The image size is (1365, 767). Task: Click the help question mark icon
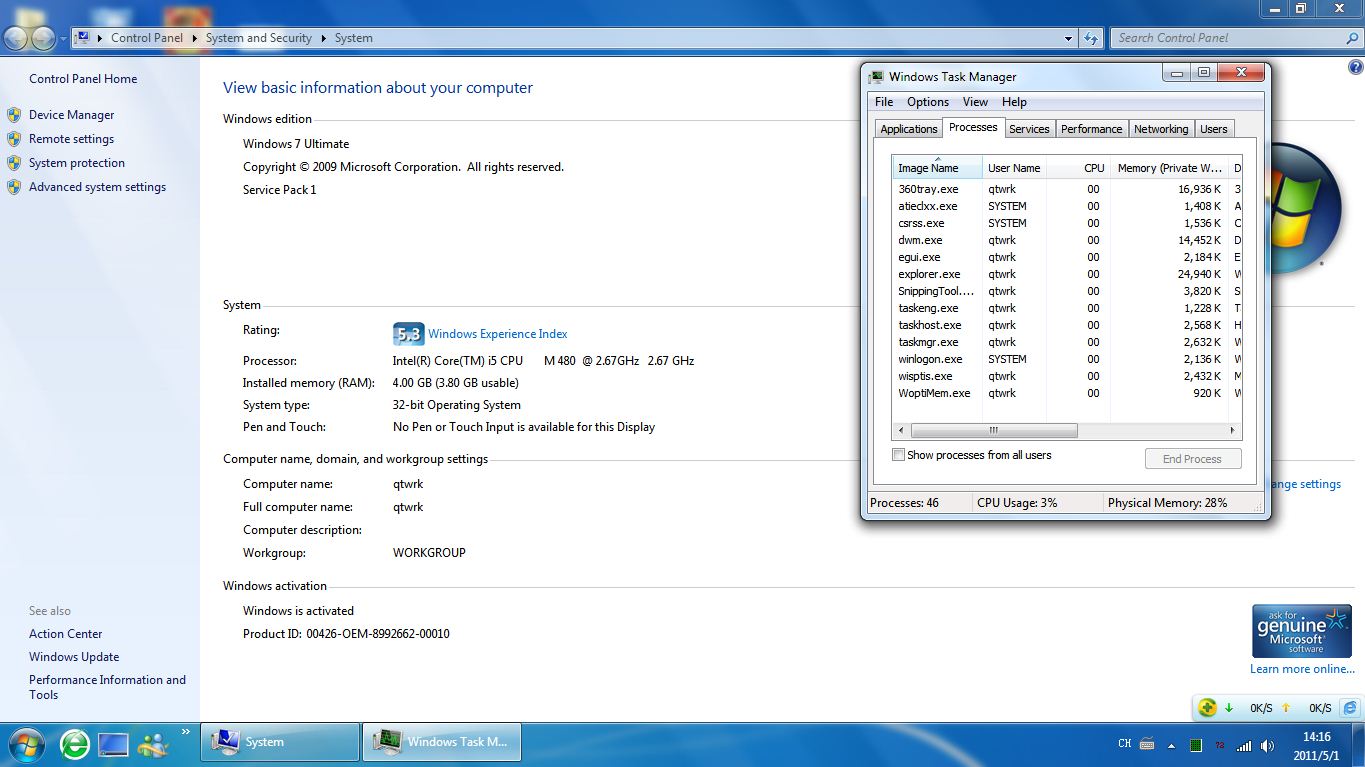click(1355, 67)
